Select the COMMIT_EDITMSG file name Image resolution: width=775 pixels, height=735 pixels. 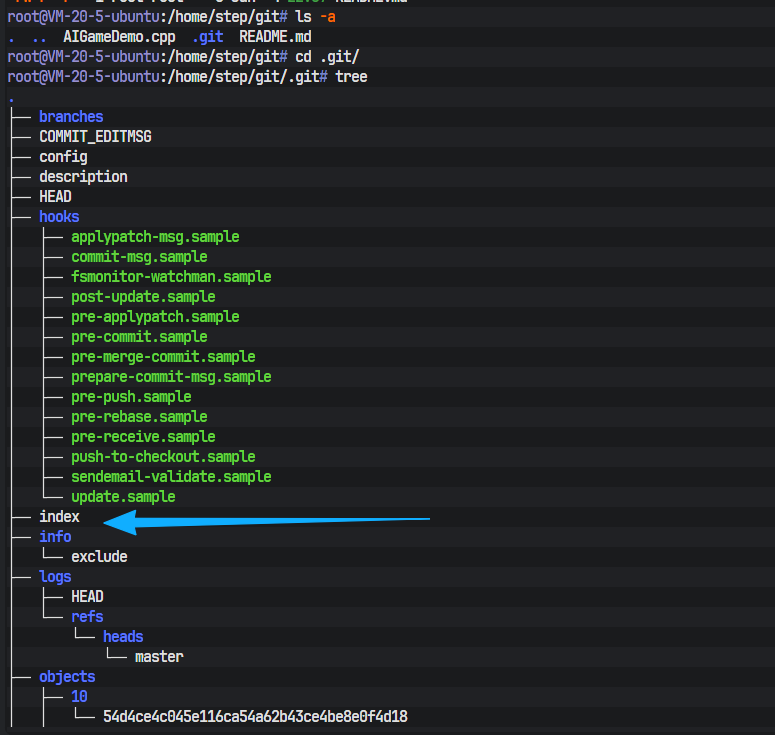(x=95, y=136)
